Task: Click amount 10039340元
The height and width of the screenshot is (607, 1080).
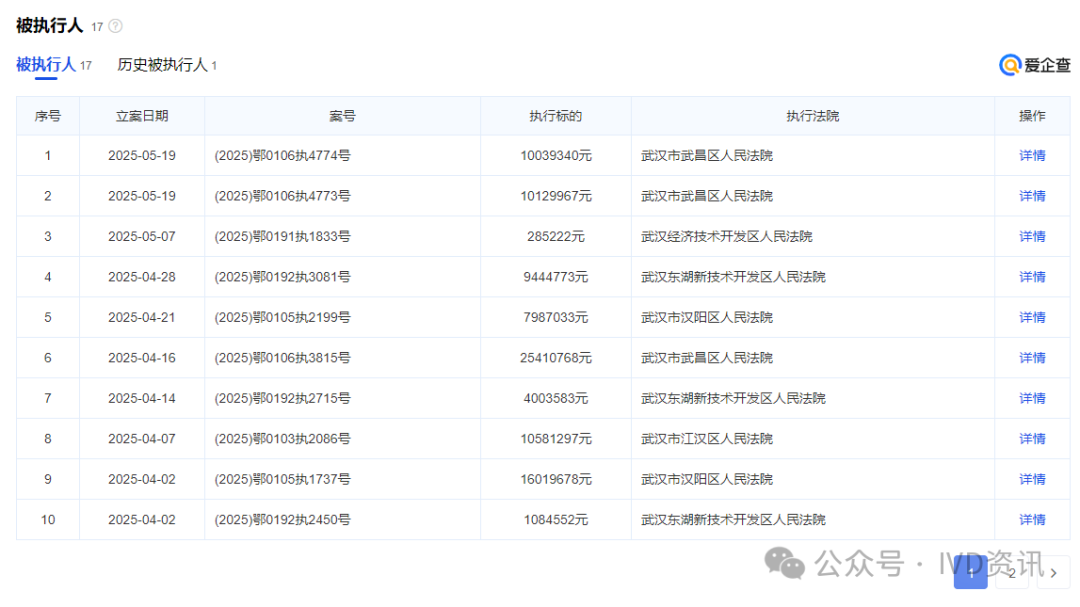Action: click(556, 156)
